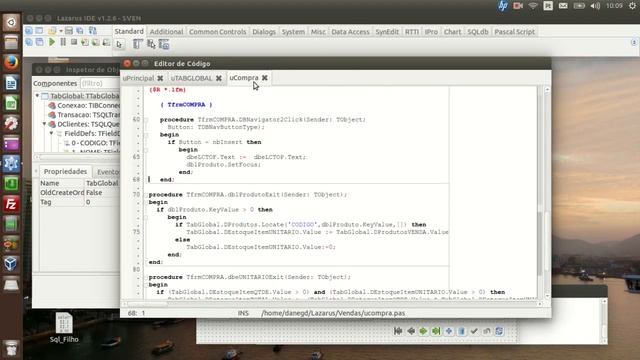Click the code editor horizontal scrollbar
The image size is (640, 360).
coord(333,304)
